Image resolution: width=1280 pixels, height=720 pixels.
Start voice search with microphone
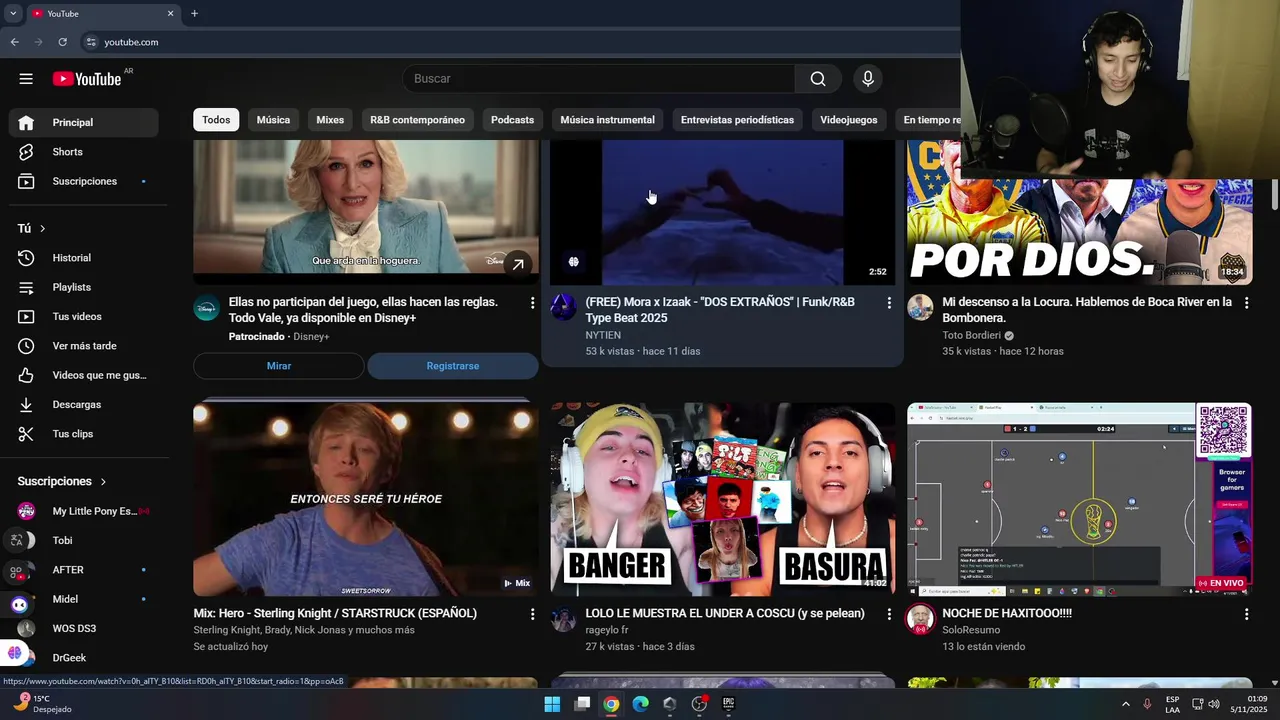(868, 79)
